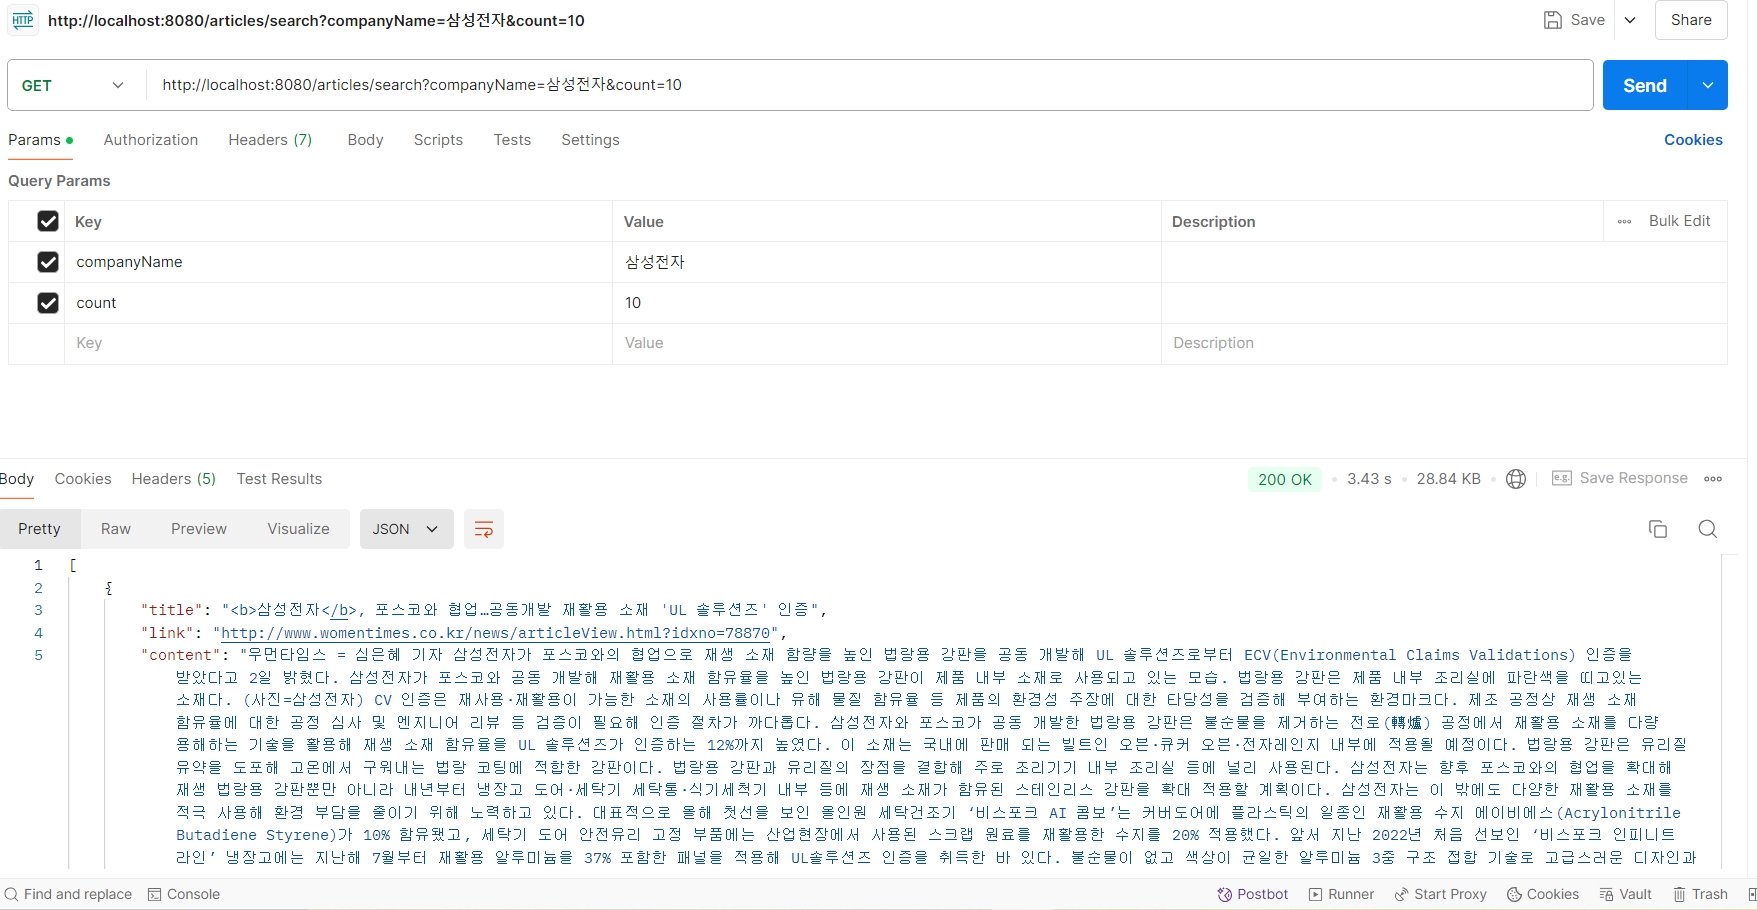The height and width of the screenshot is (910, 1757).
Task: Open Cookies from the status bar
Action: pos(1543,894)
